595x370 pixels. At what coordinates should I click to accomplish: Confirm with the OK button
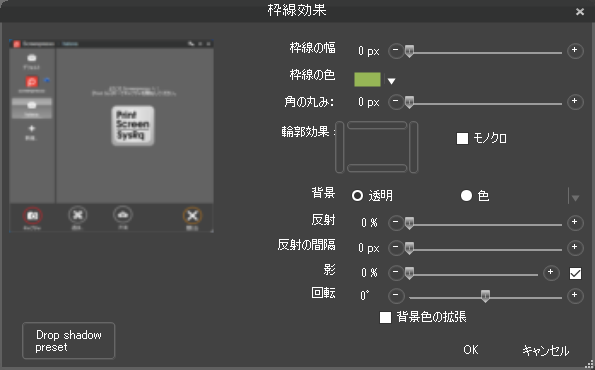point(471,350)
